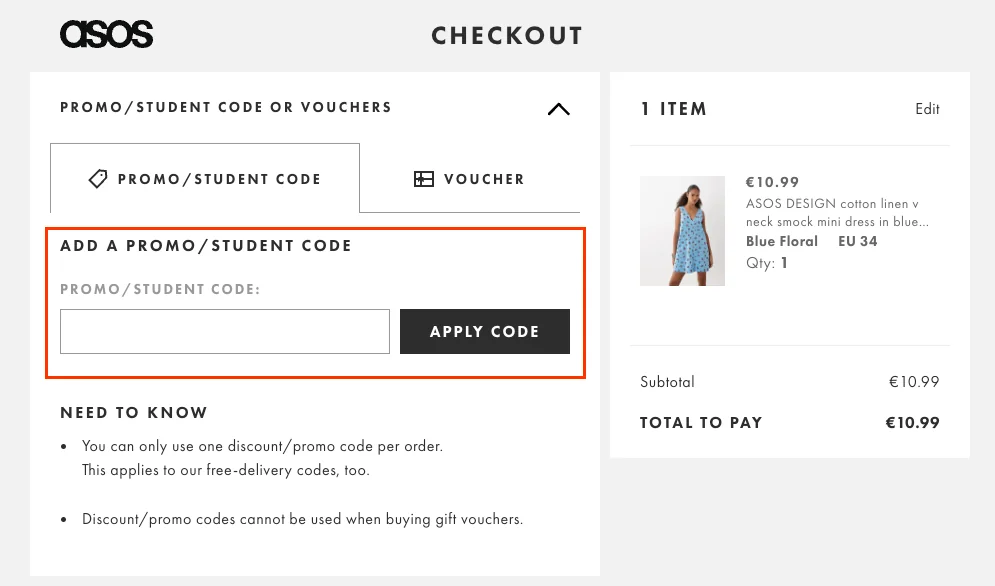Edit the items in the bag
The width and height of the screenshot is (995, 586).
(927, 109)
